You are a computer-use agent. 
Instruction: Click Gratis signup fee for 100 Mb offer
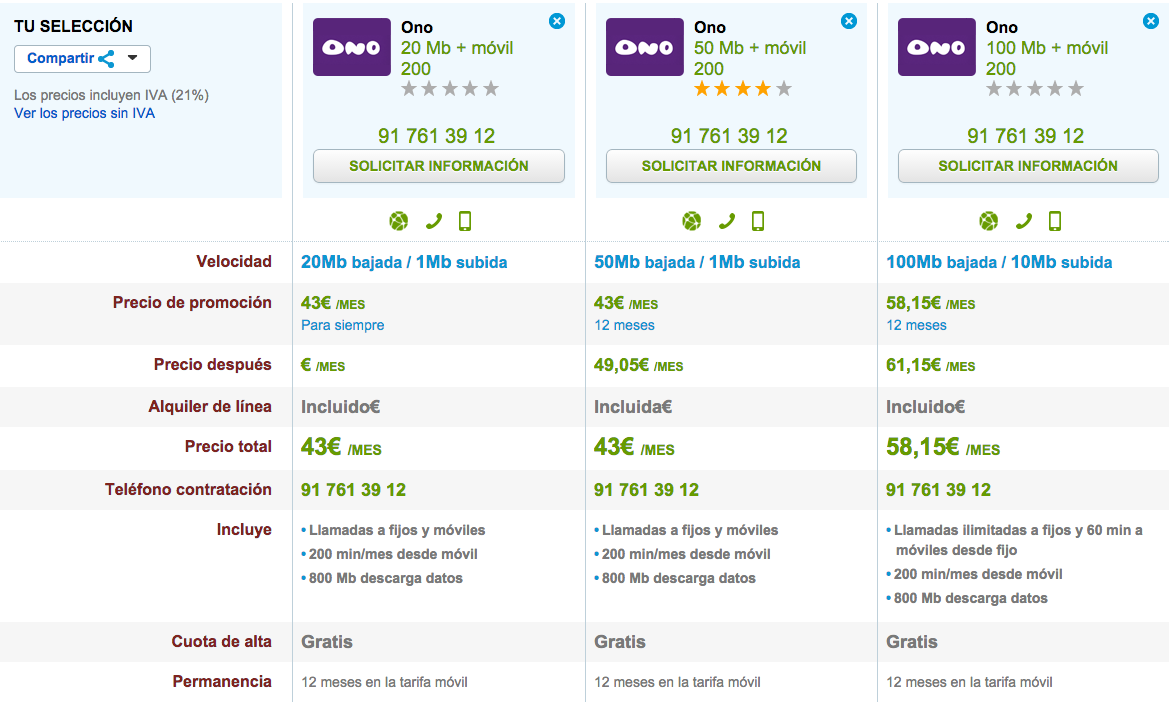coord(911,642)
